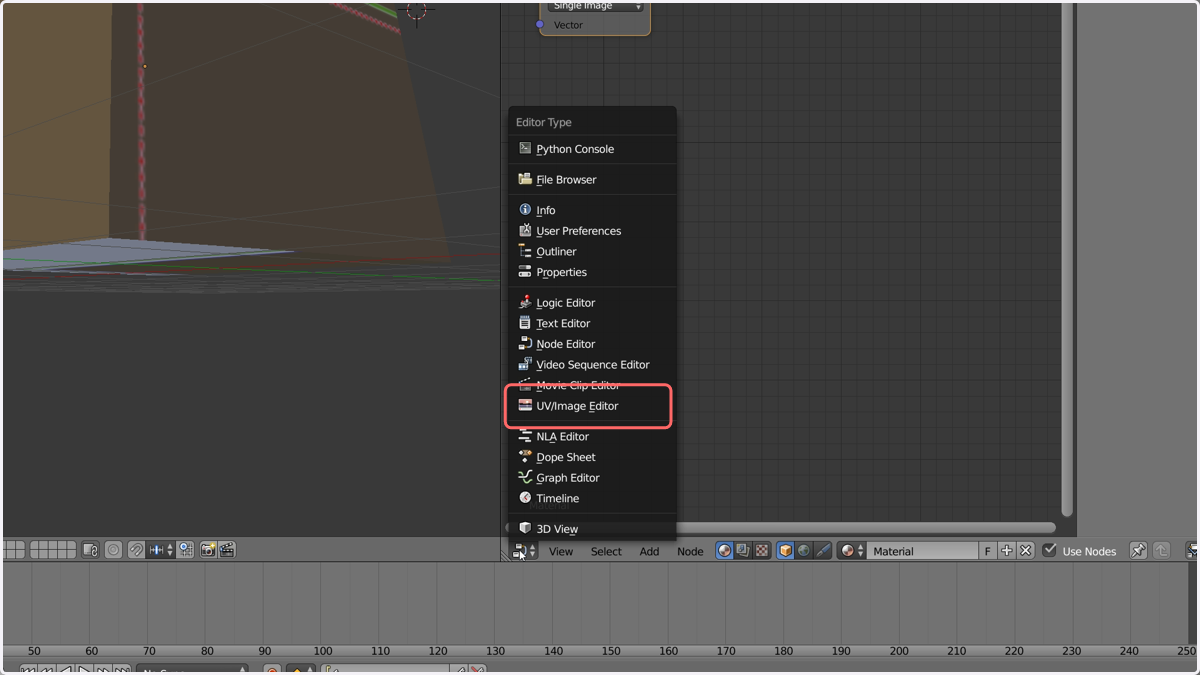Select Python Console in the editor list

tap(592, 149)
